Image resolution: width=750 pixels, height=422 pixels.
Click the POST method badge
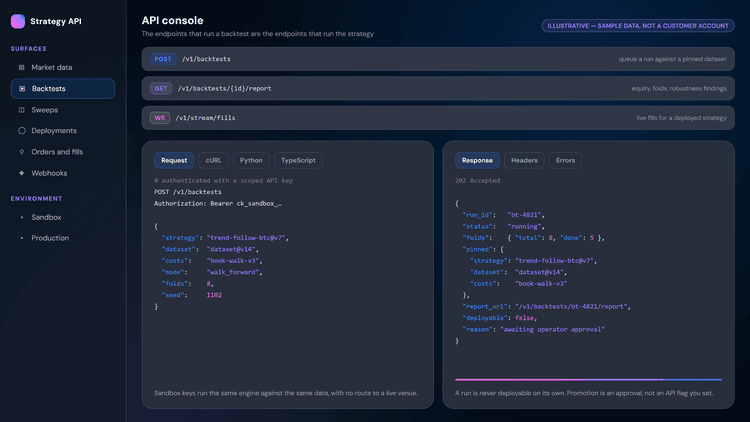point(163,59)
